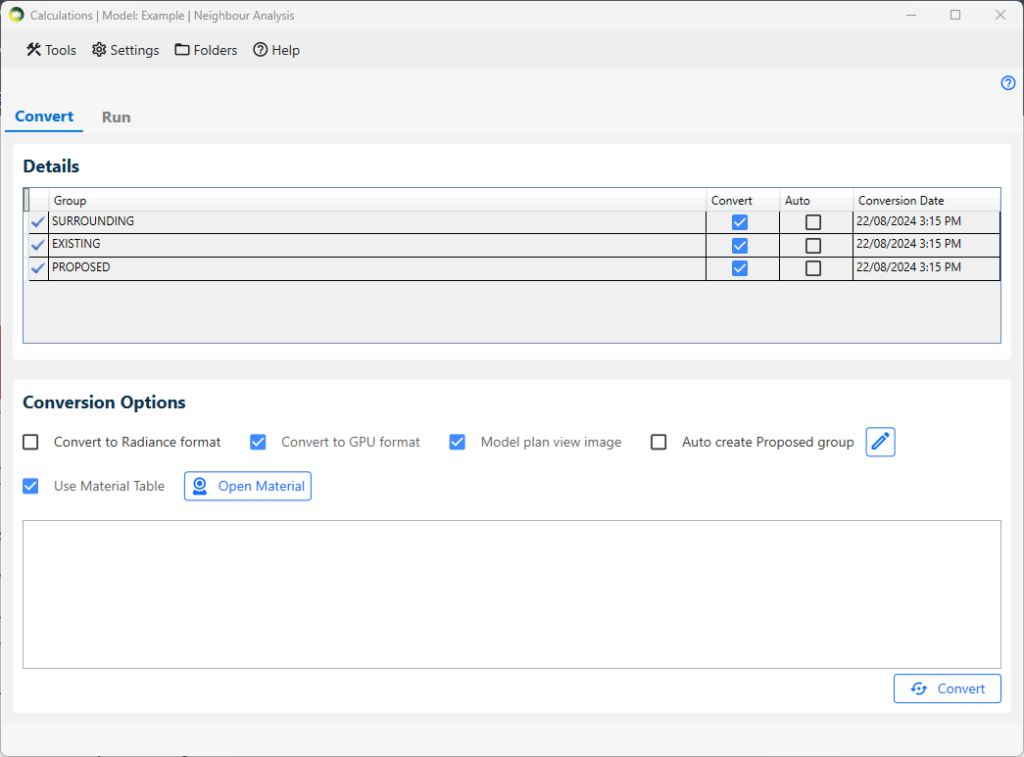Screen dimensions: 1024x757
Task: Click the checkmark icon beside PROPOSED row
Action: [x=38, y=268]
